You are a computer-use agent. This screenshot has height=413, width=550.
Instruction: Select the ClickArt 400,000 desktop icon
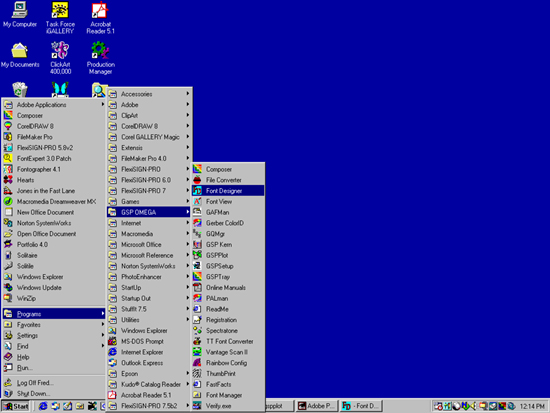(x=60, y=58)
